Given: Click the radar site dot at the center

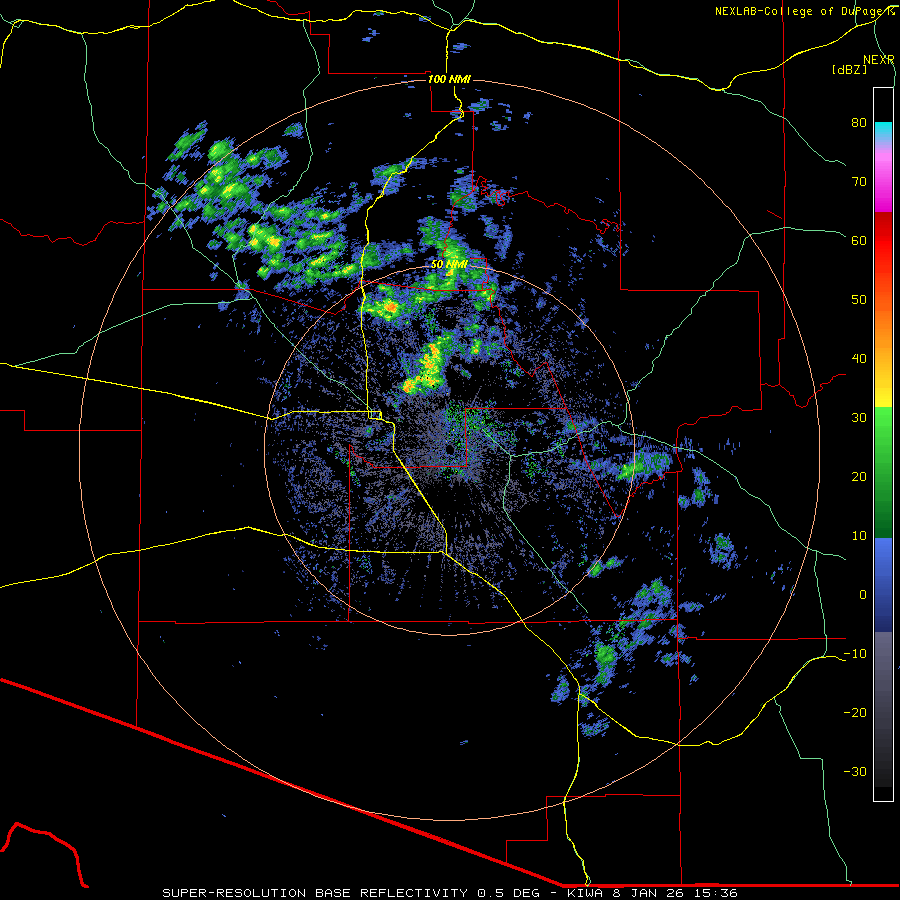Looking at the screenshot, I should [x=449, y=449].
